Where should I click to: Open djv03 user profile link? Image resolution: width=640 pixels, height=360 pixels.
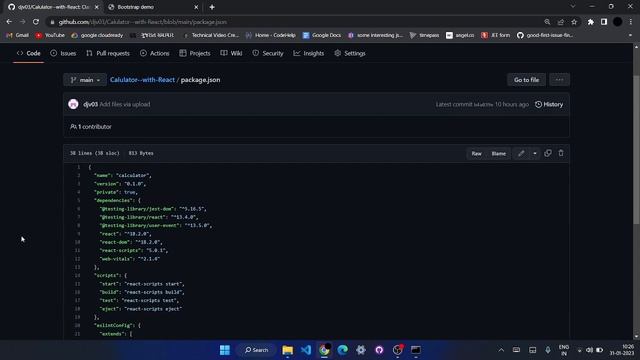click(x=91, y=104)
